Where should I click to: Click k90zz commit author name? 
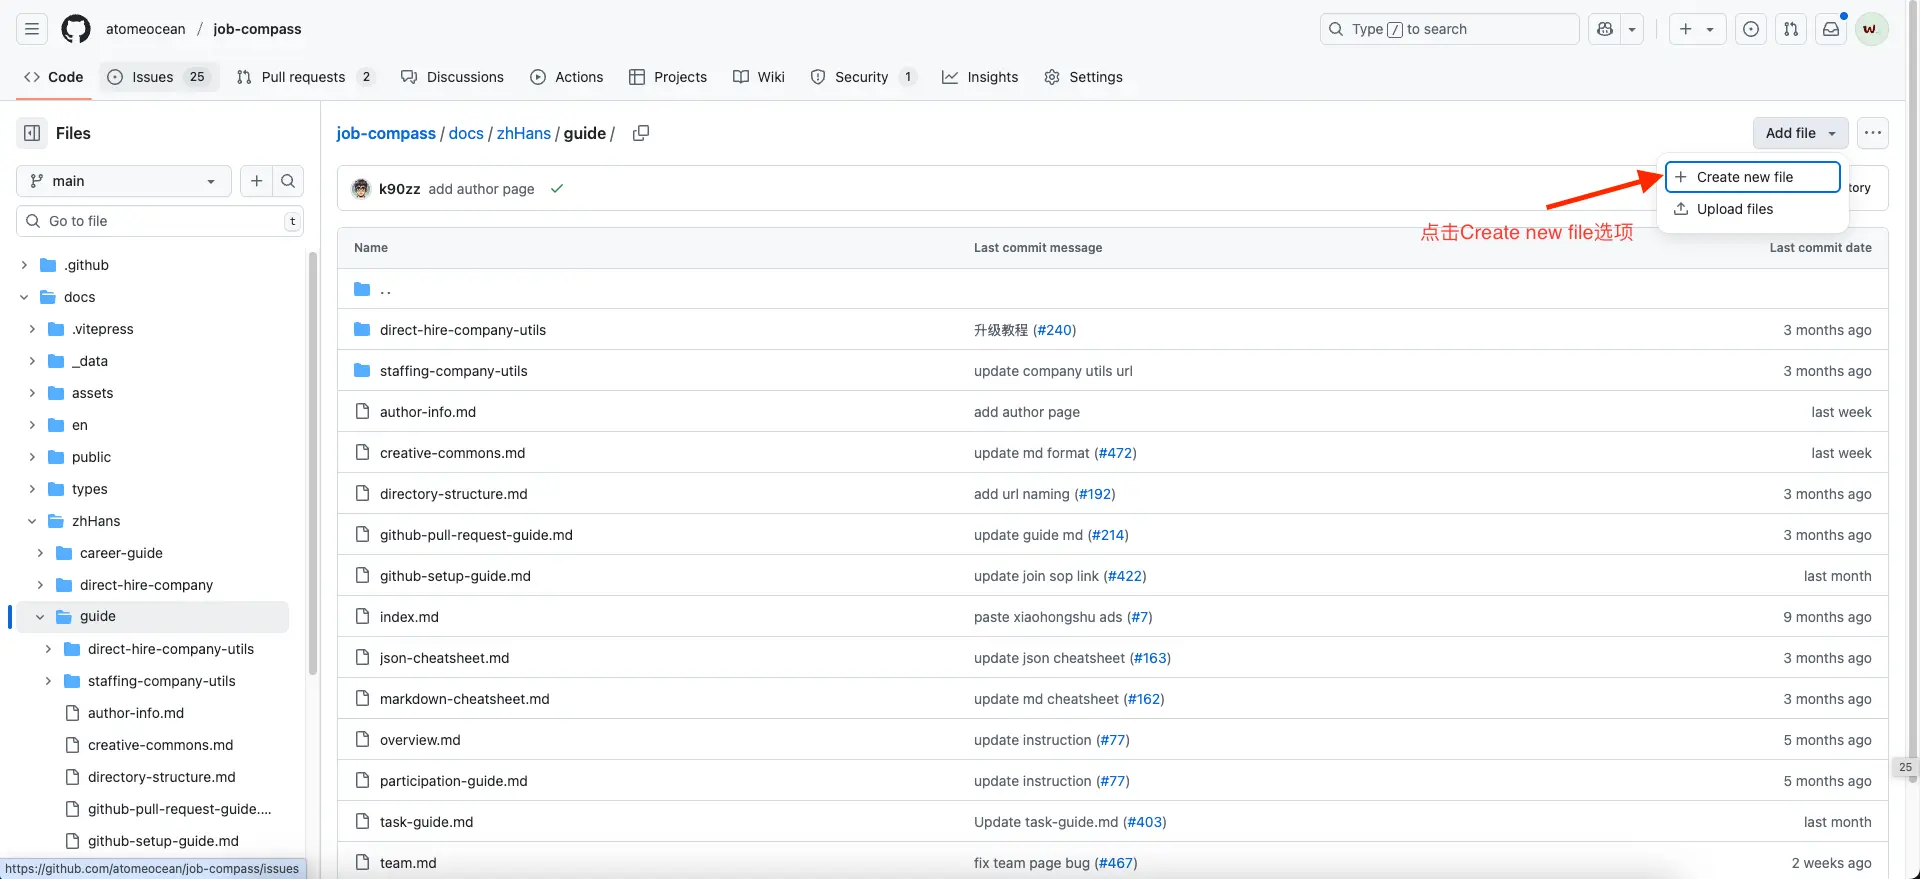399,189
